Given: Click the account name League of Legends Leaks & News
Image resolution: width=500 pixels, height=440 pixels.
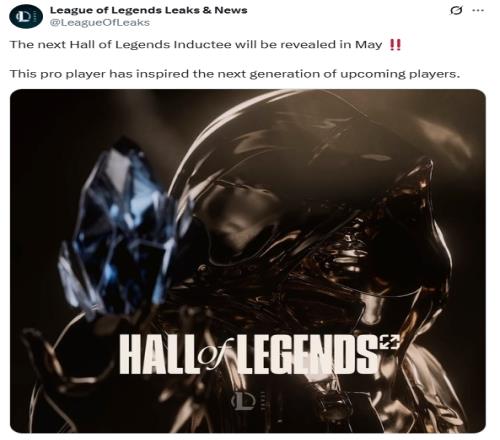Looking at the screenshot, I should point(149,10).
